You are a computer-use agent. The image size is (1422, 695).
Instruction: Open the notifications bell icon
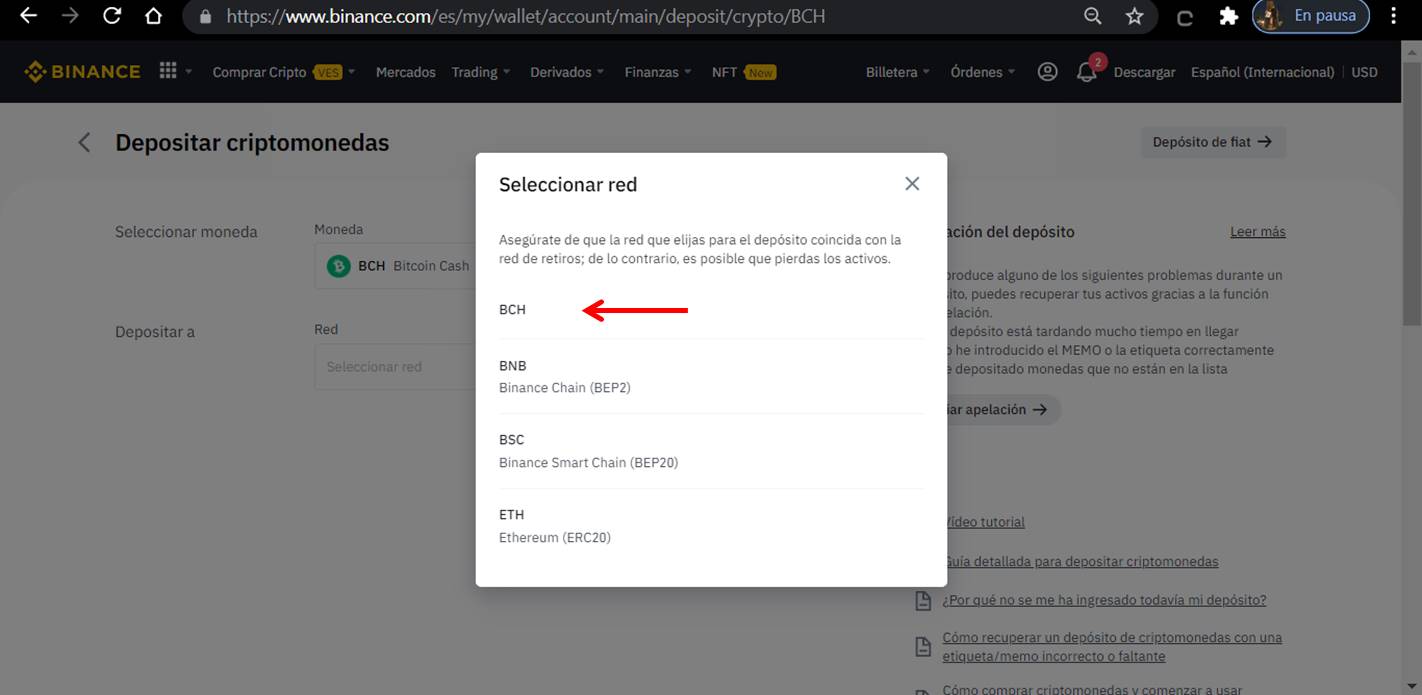tap(1087, 72)
